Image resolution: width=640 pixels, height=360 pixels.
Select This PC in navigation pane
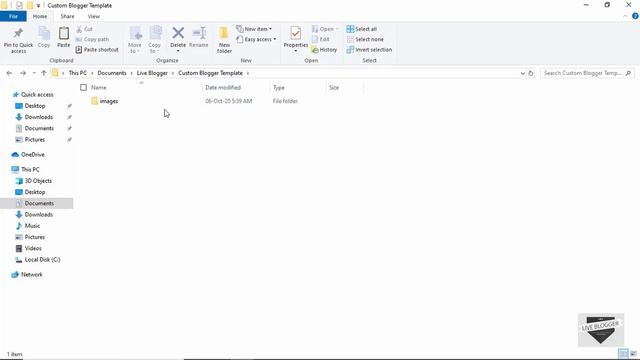point(30,169)
